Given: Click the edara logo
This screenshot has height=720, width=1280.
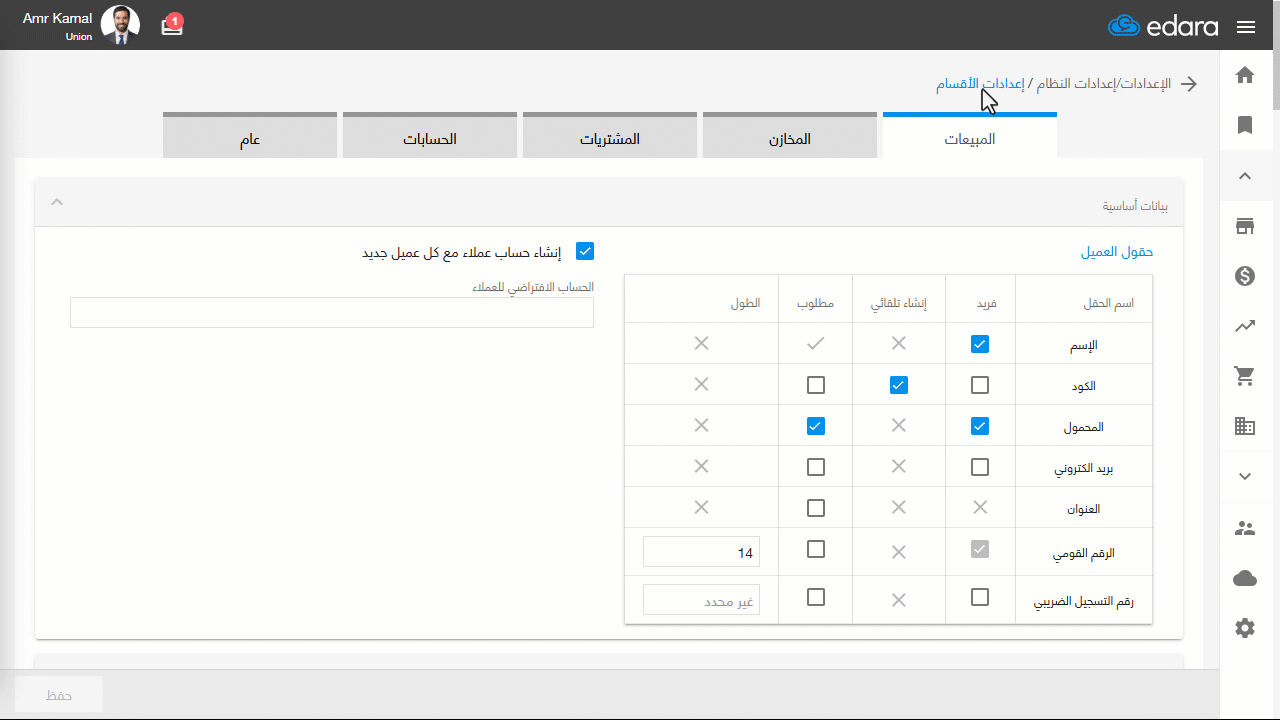Looking at the screenshot, I should point(1163,26).
